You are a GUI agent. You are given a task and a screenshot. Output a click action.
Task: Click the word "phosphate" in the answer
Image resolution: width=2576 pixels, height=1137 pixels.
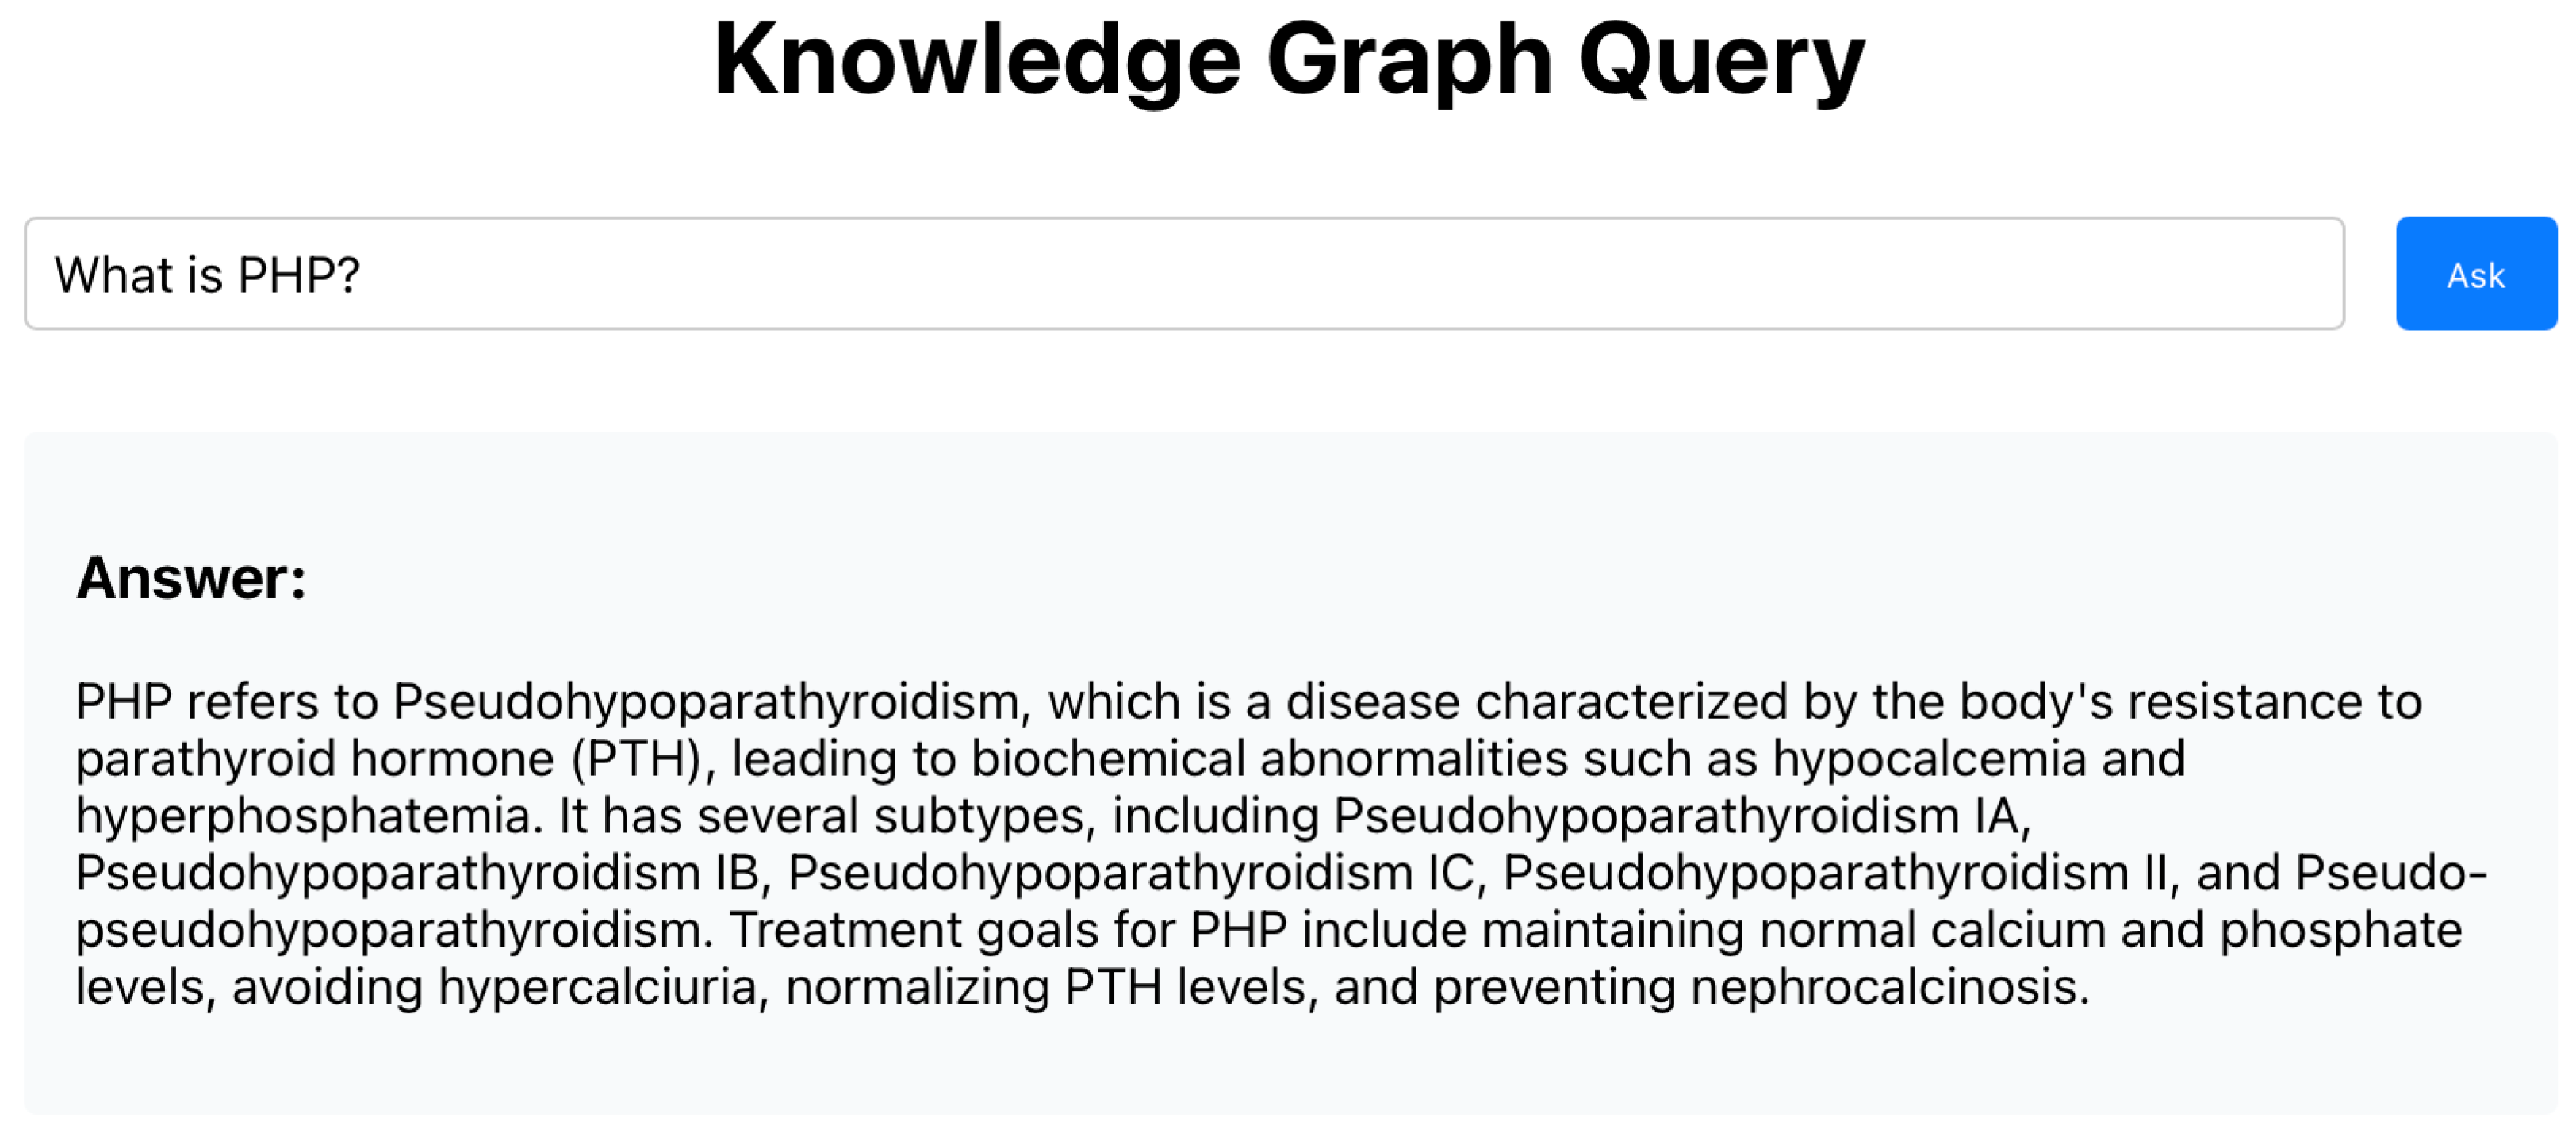tap(2340, 929)
